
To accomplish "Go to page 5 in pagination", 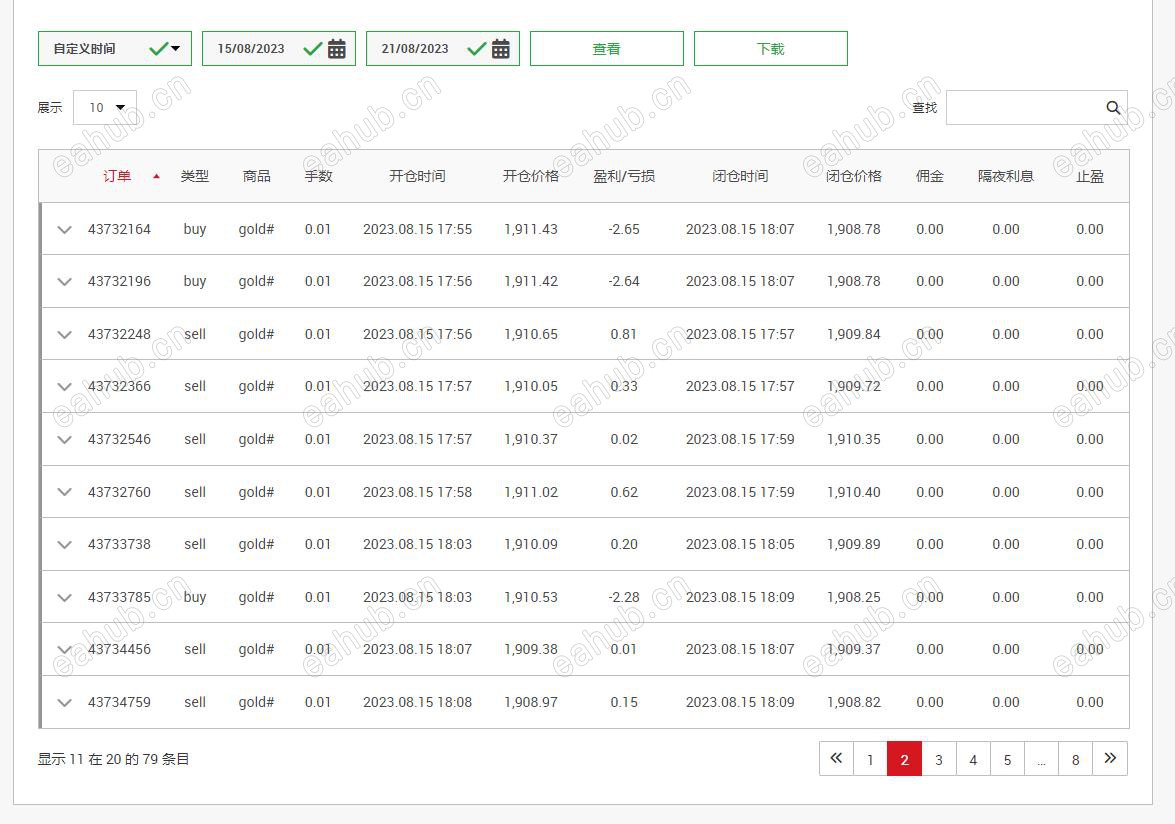I will click(1007, 759).
